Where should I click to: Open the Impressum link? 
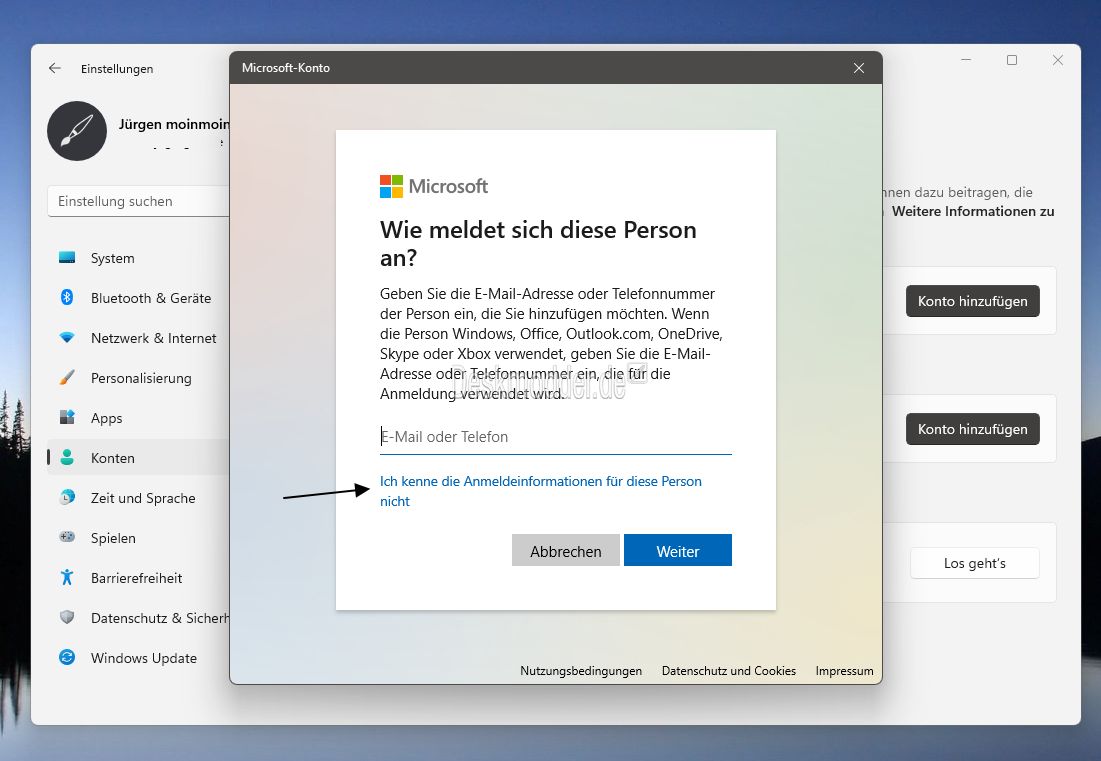(844, 670)
